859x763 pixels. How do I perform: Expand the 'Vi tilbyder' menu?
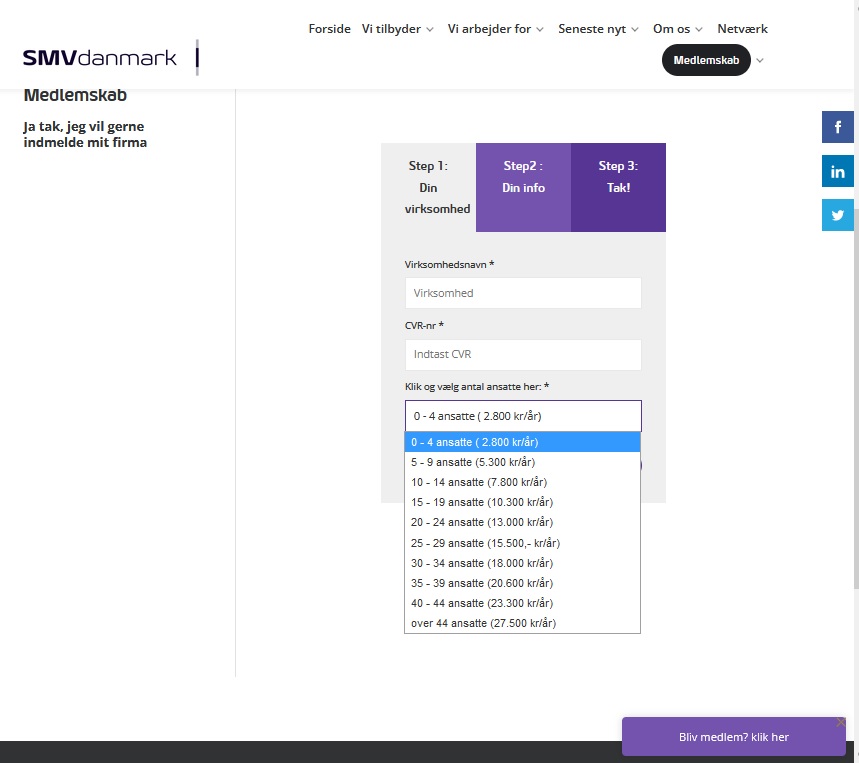397,29
